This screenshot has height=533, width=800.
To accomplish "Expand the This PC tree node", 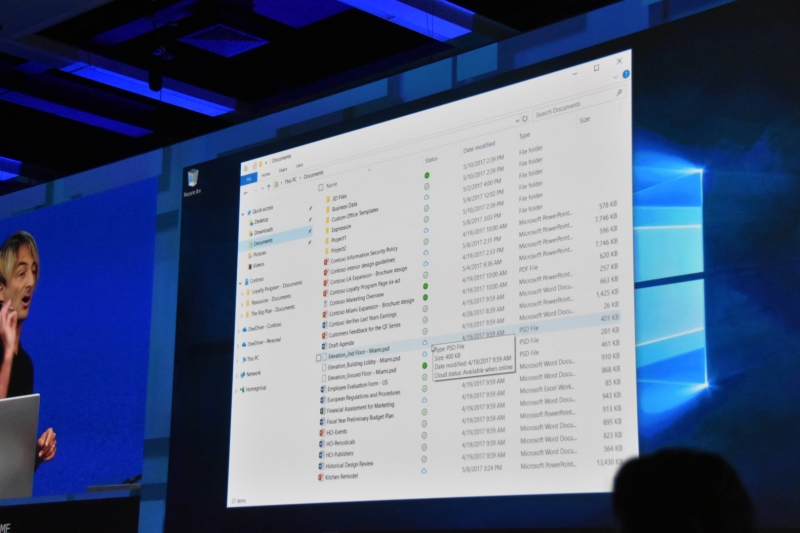I will pos(238,361).
